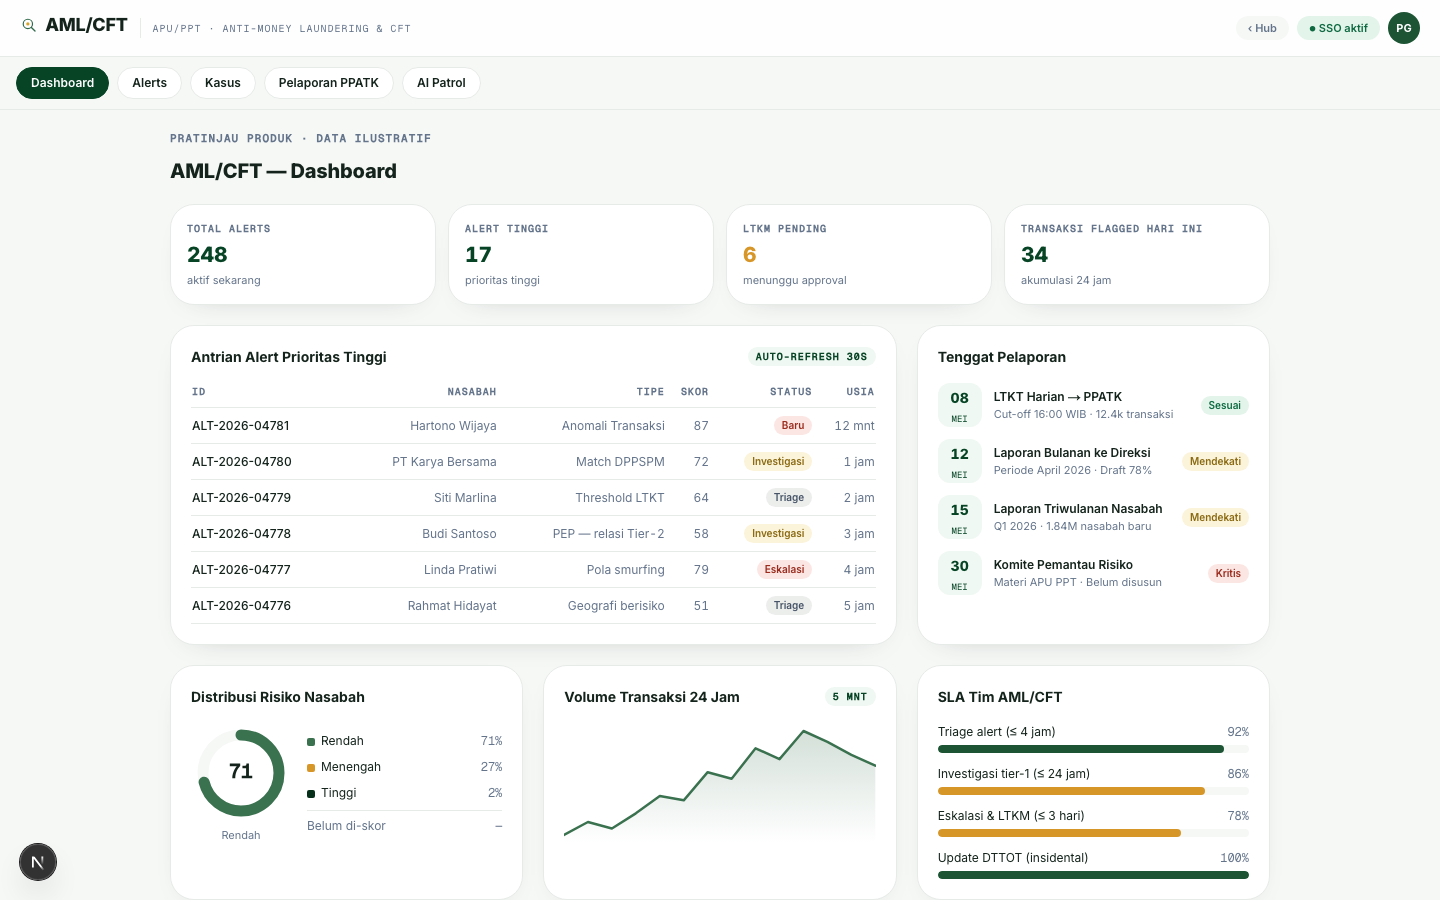This screenshot has height=900, width=1440.
Task: Switch to the Alerts tab
Action: pos(150,83)
